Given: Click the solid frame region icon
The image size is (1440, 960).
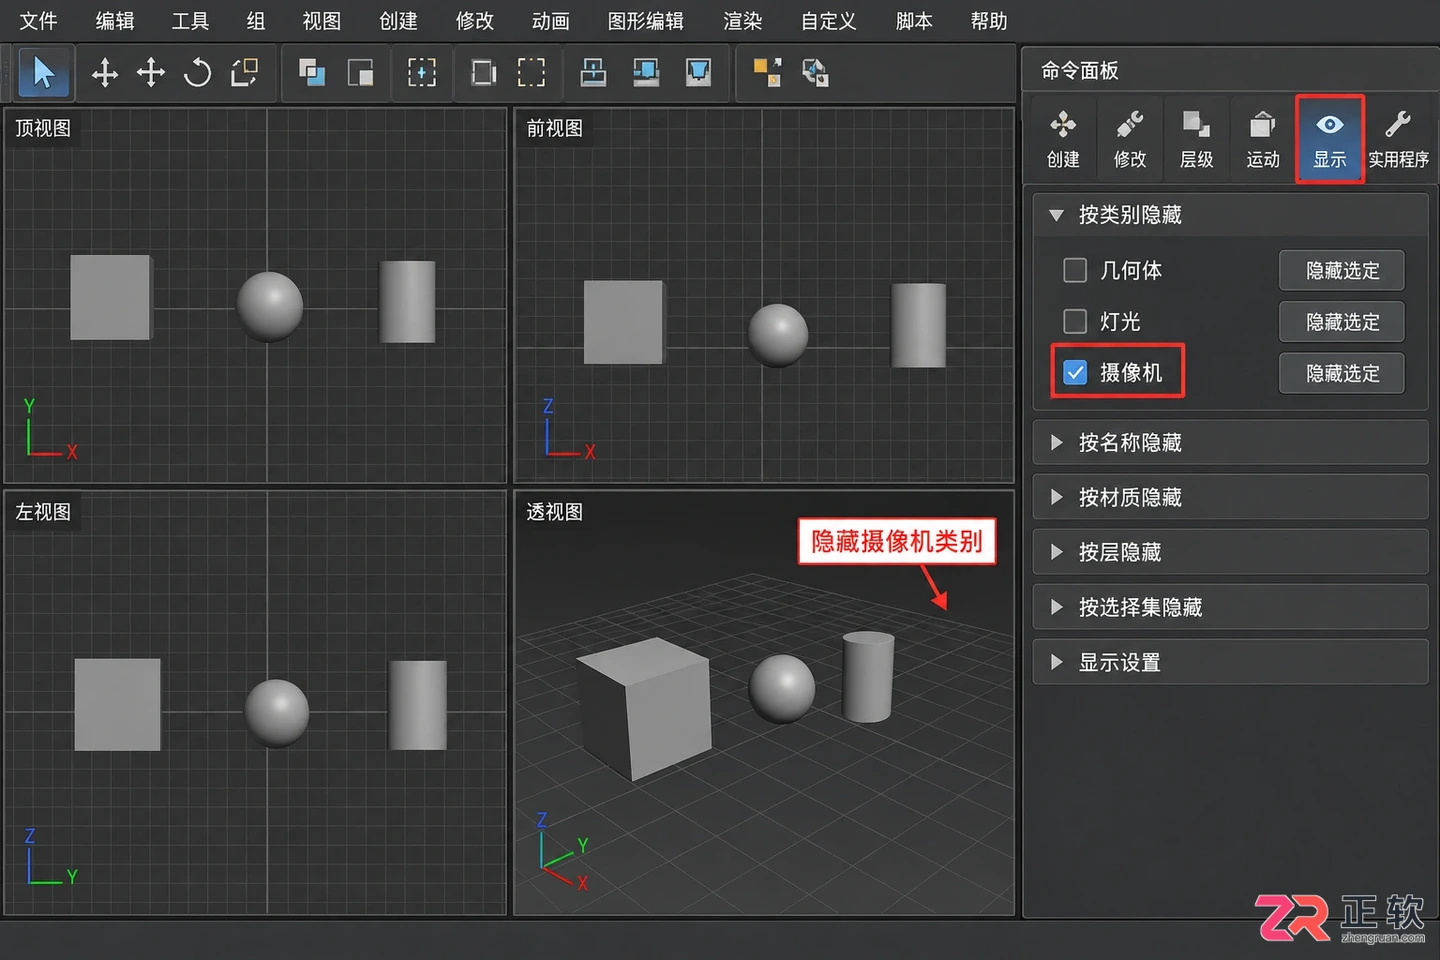Looking at the screenshot, I should (484, 73).
